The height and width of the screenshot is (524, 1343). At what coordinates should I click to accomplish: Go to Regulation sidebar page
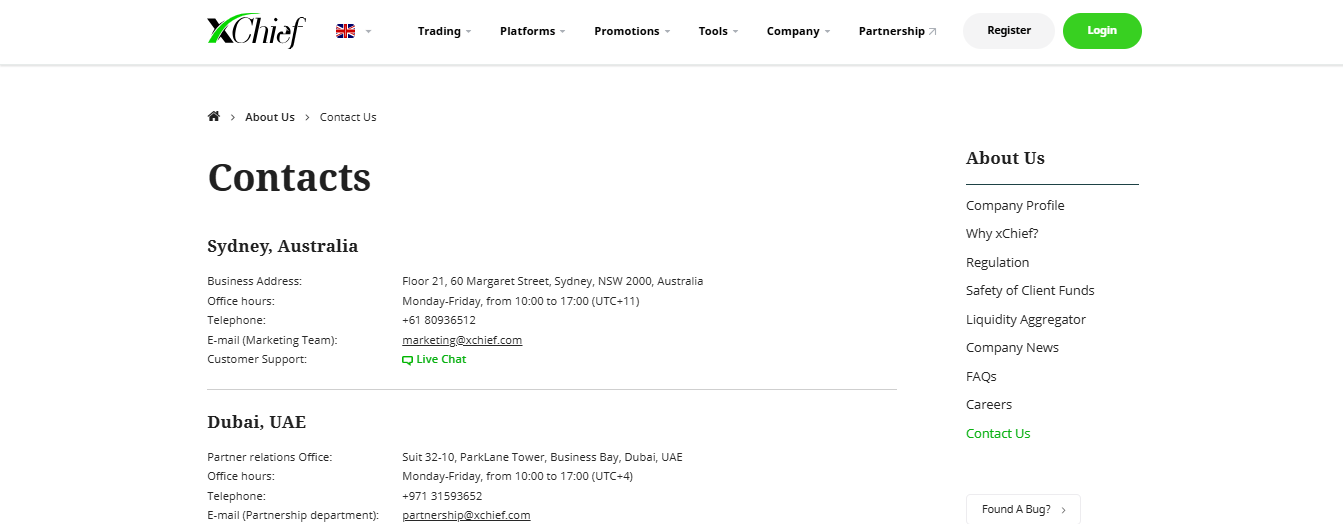click(x=997, y=262)
